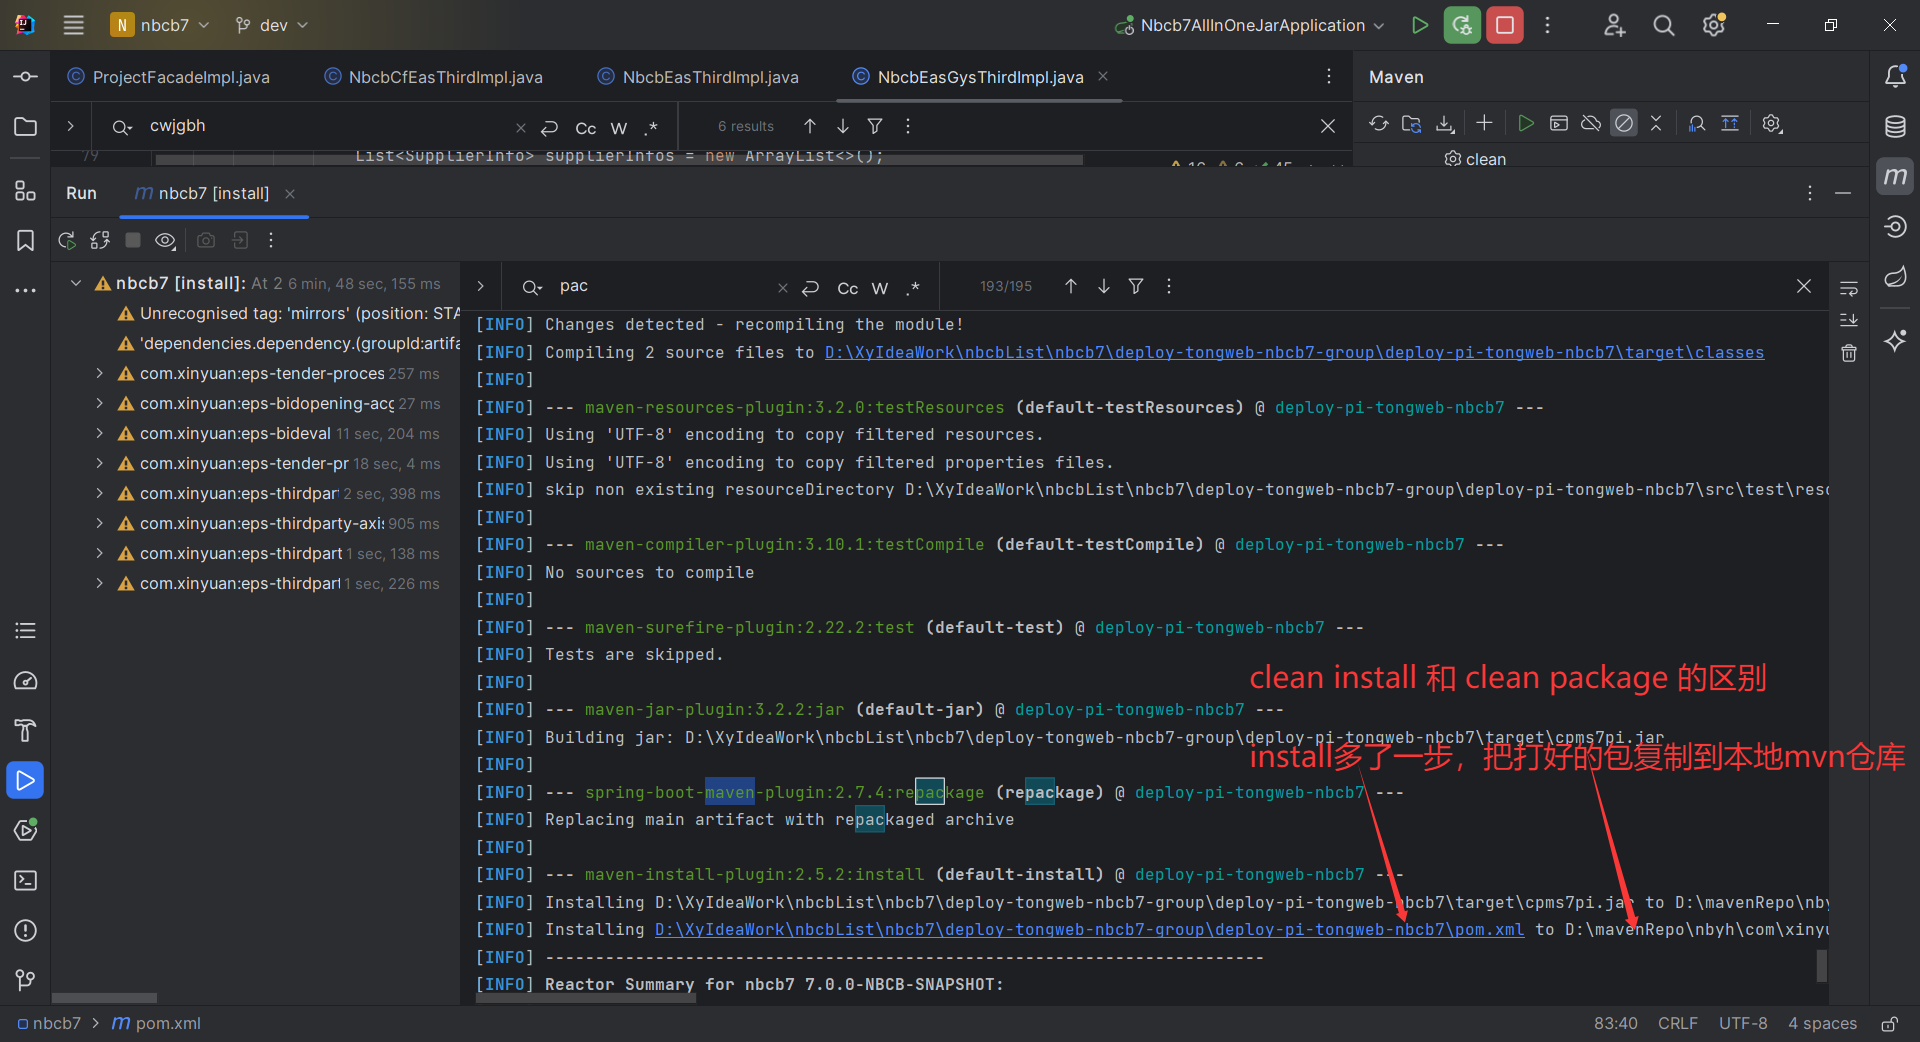Toggle Skip Tests mode in Maven
Screen dimensions: 1920x1042
1624,123
